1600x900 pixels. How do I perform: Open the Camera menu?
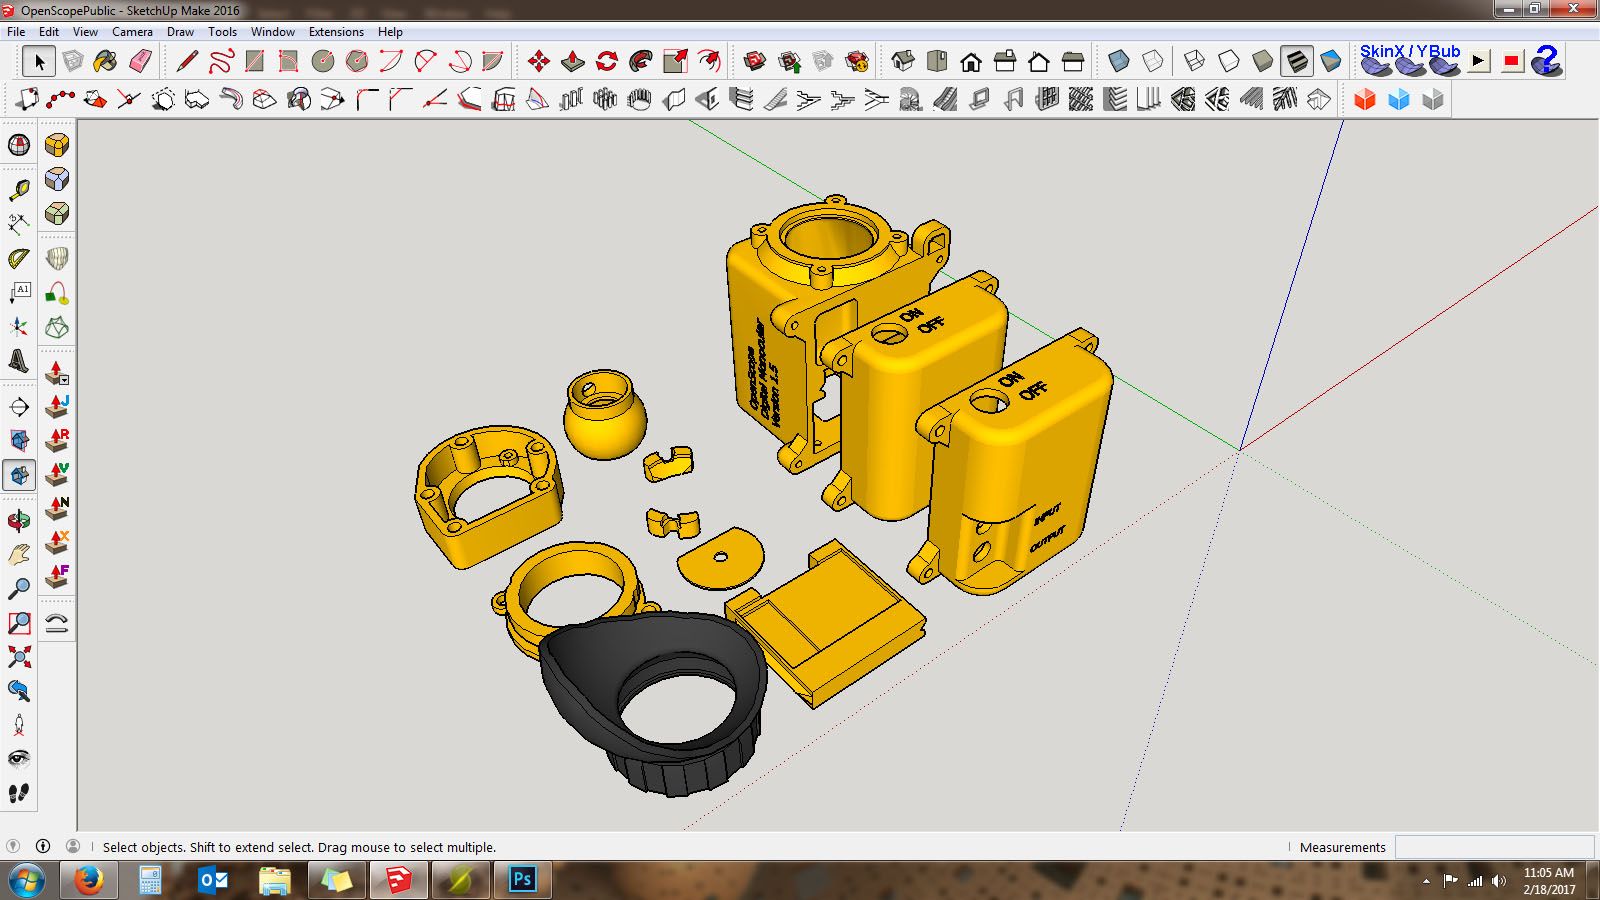click(132, 31)
